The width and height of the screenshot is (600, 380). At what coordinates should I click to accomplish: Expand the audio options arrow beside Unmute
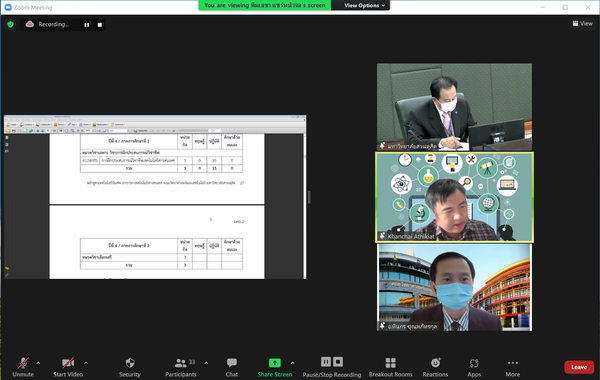pos(38,363)
